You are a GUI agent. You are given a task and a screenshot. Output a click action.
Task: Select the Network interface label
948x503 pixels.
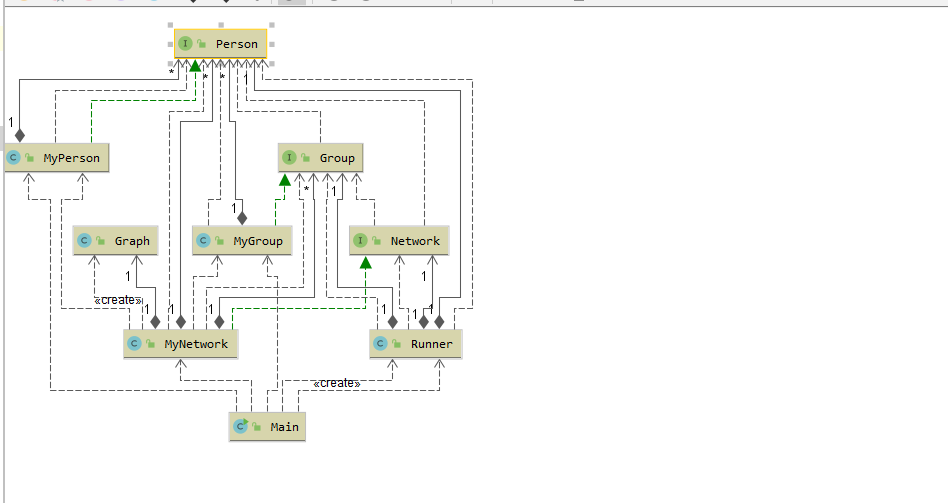coord(415,241)
